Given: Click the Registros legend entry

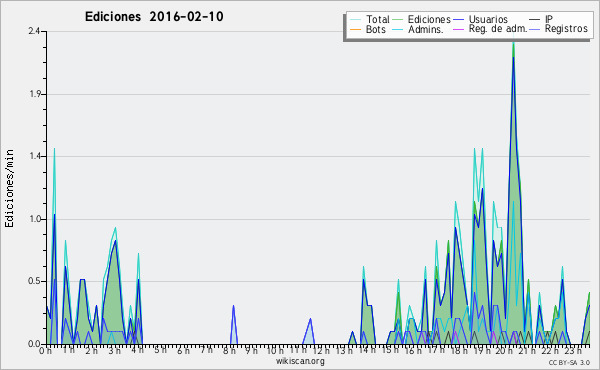Looking at the screenshot, I should (566, 29).
